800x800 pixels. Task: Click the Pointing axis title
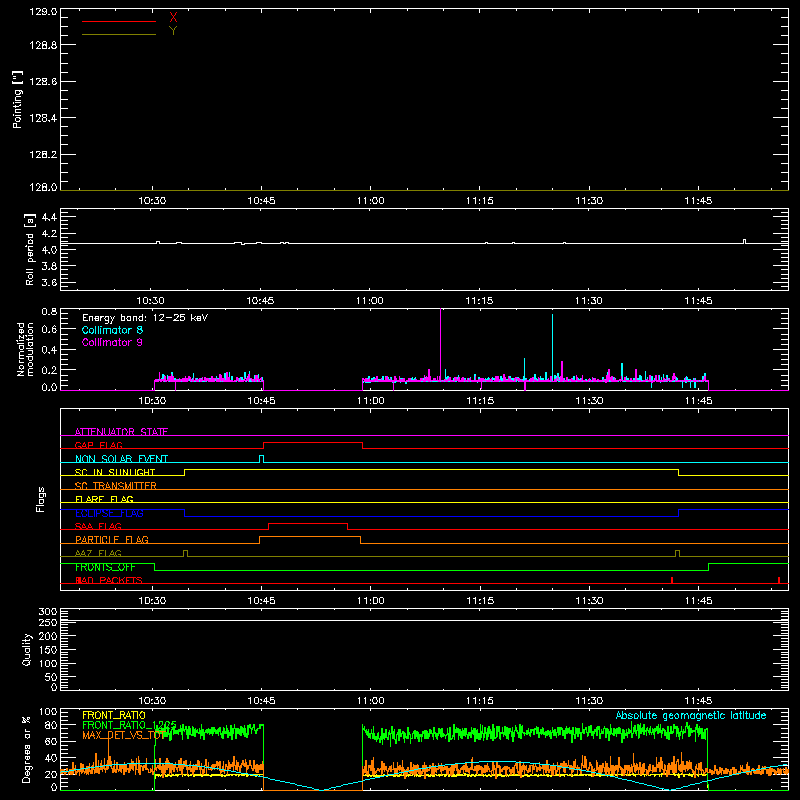18,99
